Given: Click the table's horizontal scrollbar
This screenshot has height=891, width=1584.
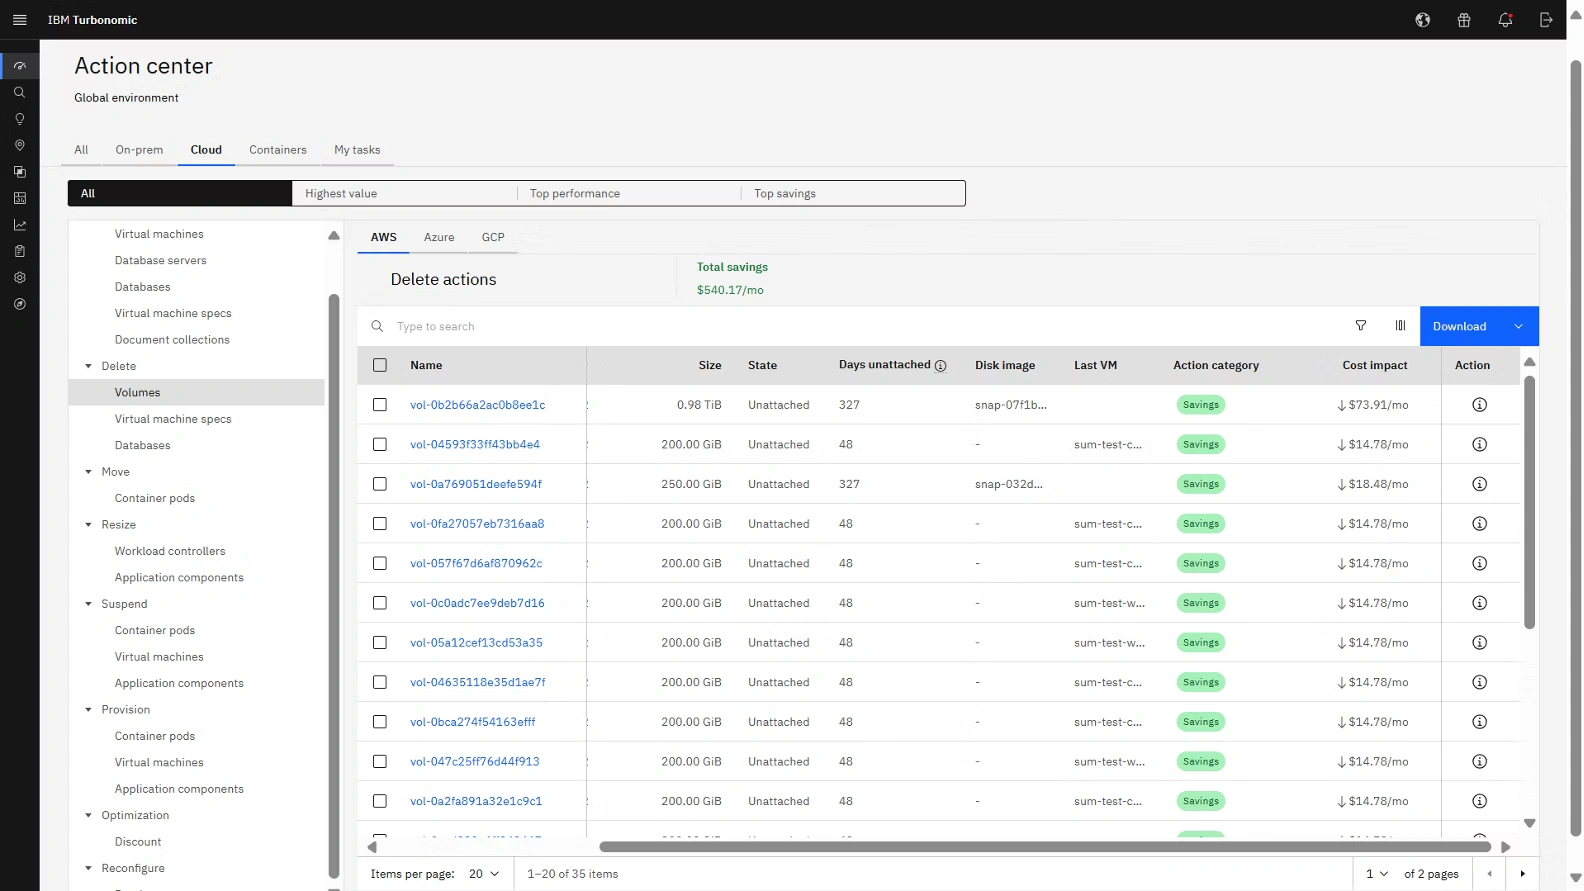Looking at the screenshot, I should (x=1044, y=847).
